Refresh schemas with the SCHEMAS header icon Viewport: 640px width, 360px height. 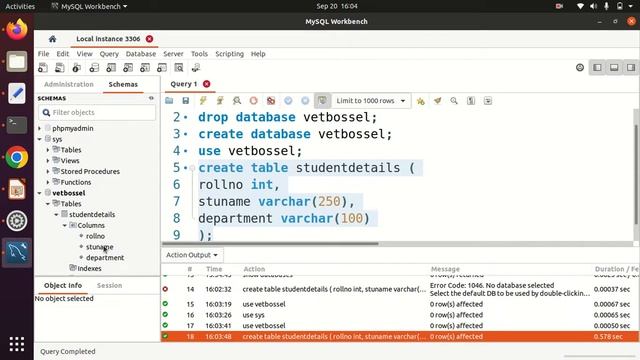[151, 98]
